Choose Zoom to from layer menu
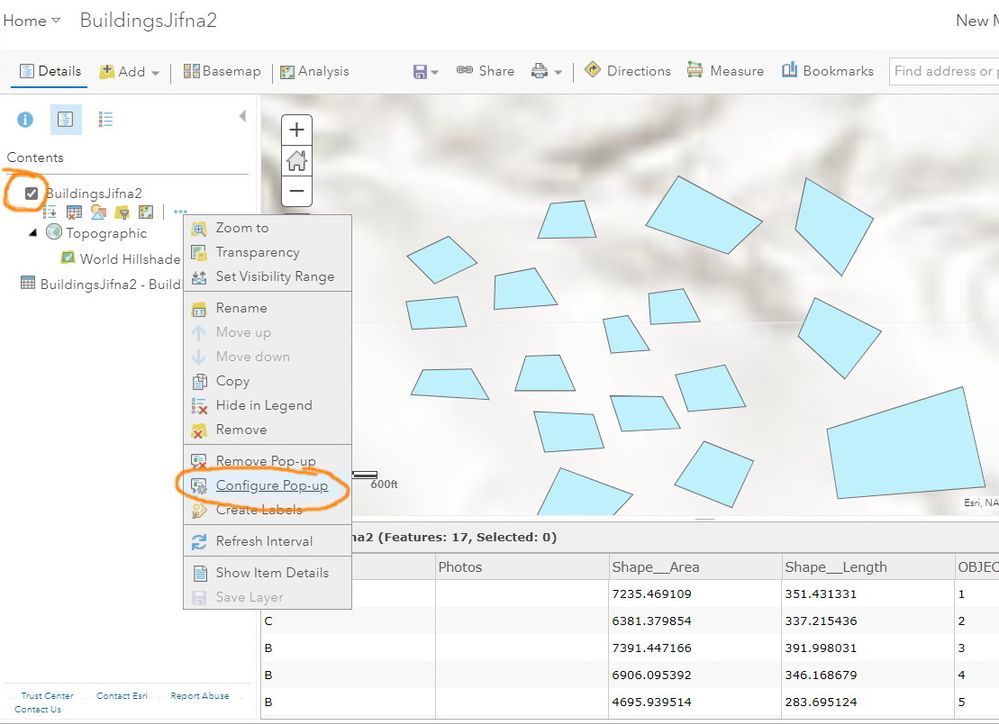 [x=267, y=228]
